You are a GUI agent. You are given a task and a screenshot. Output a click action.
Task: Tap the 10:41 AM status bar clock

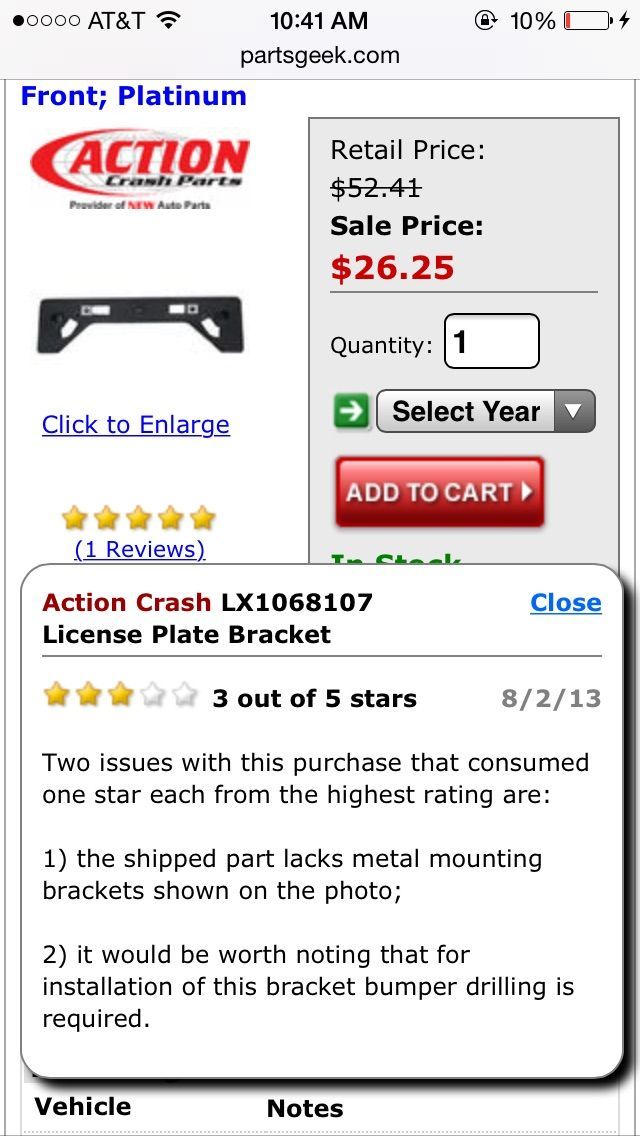pyautogui.click(x=319, y=20)
